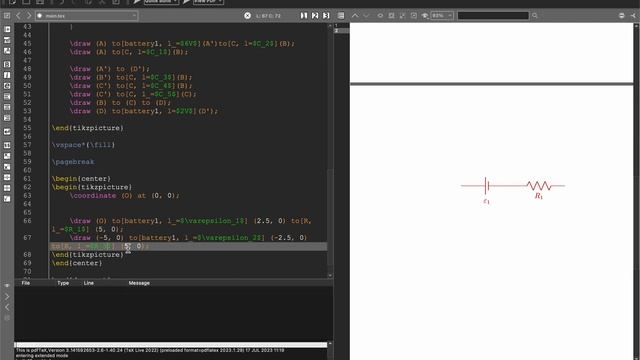Open the PDF zoom percentage dropdown
The image size is (640, 360).
(442, 16)
